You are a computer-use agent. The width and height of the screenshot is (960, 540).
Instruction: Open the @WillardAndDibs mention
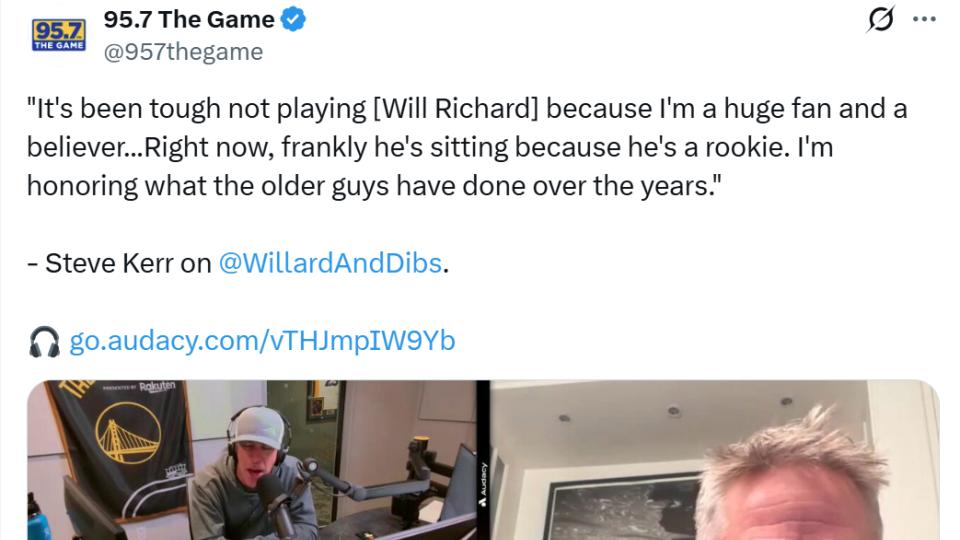330,263
